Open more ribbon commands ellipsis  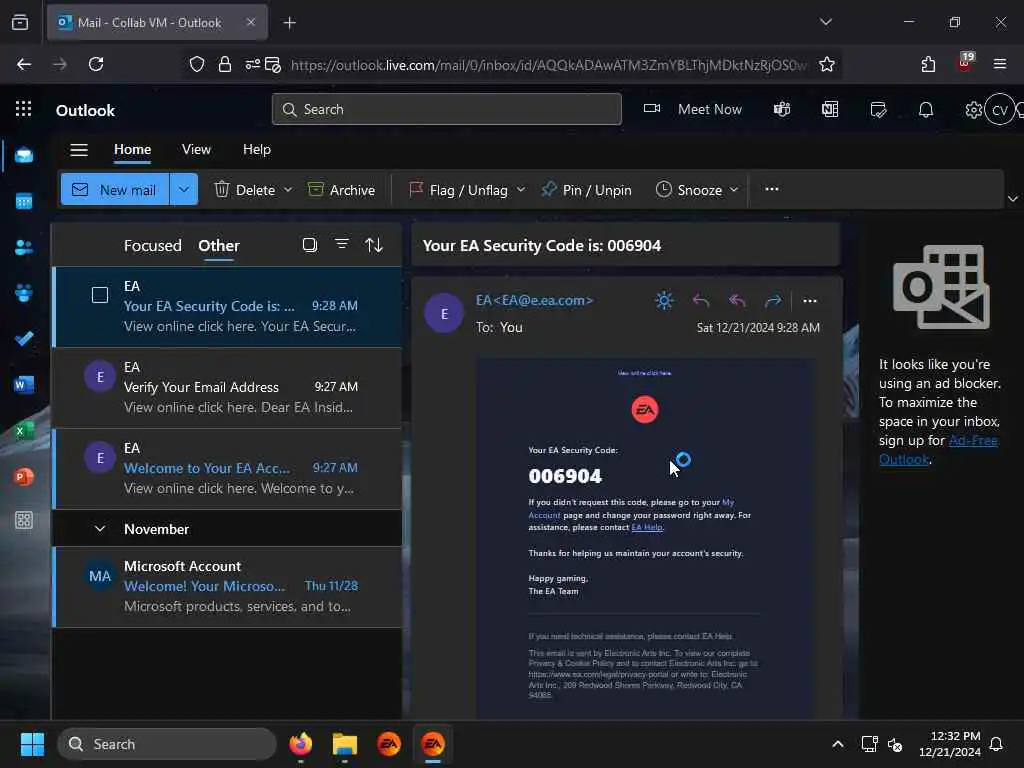[772, 189]
